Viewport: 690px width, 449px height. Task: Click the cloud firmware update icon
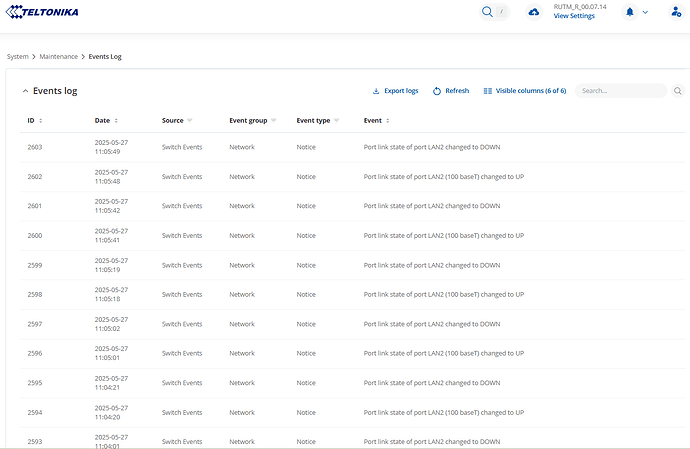pyautogui.click(x=534, y=12)
